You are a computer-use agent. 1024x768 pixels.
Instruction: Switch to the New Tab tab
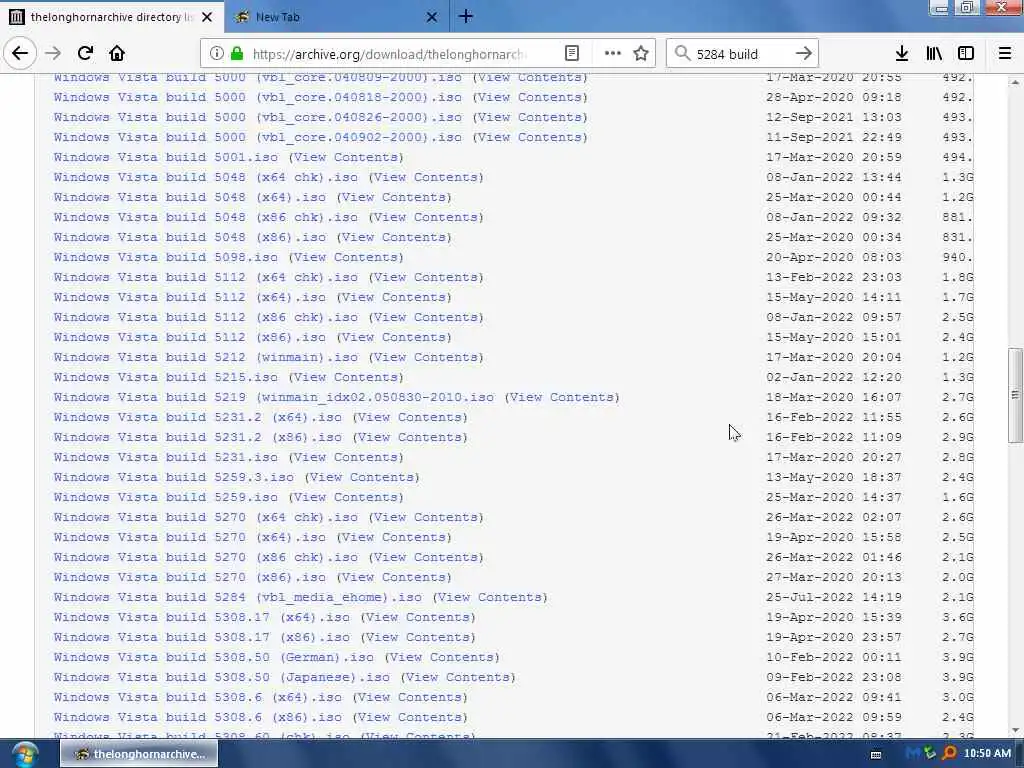[x=336, y=17]
